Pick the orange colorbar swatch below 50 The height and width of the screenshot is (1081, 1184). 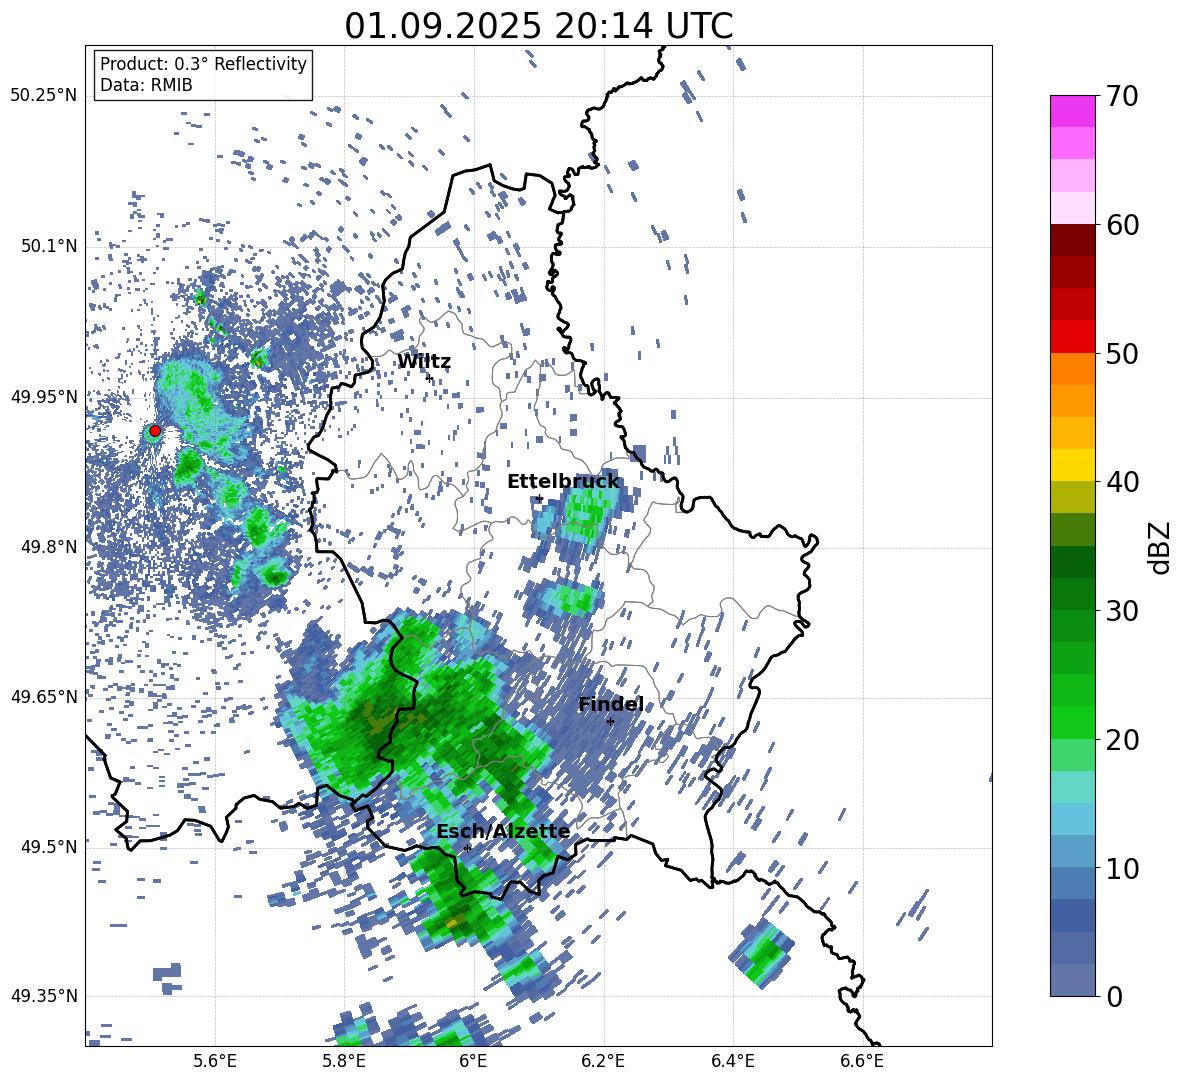point(1072,369)
